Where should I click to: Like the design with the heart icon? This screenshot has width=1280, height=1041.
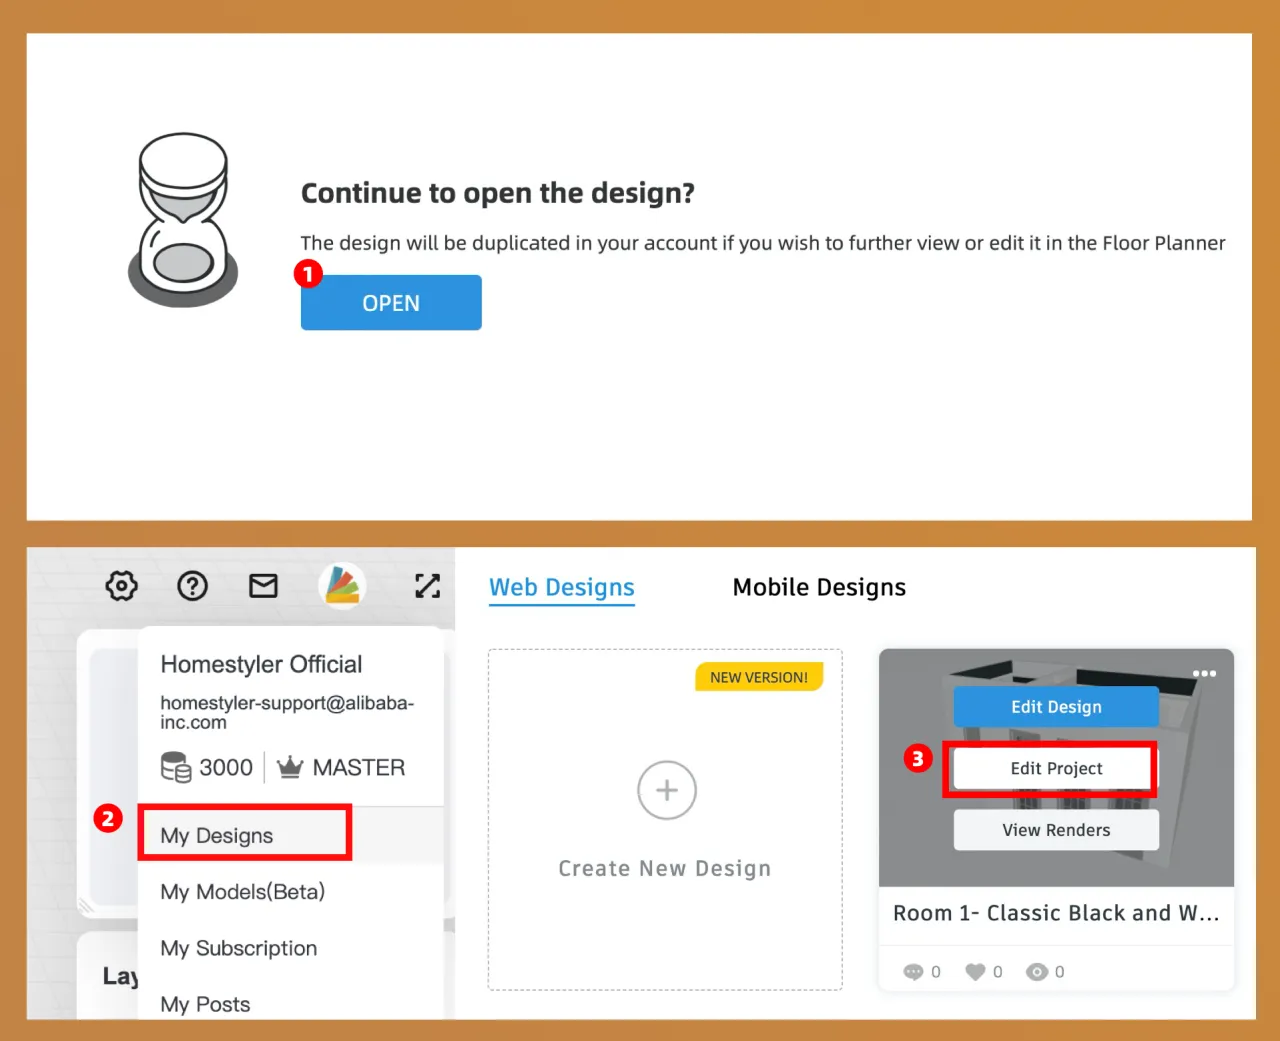[975, 972]
